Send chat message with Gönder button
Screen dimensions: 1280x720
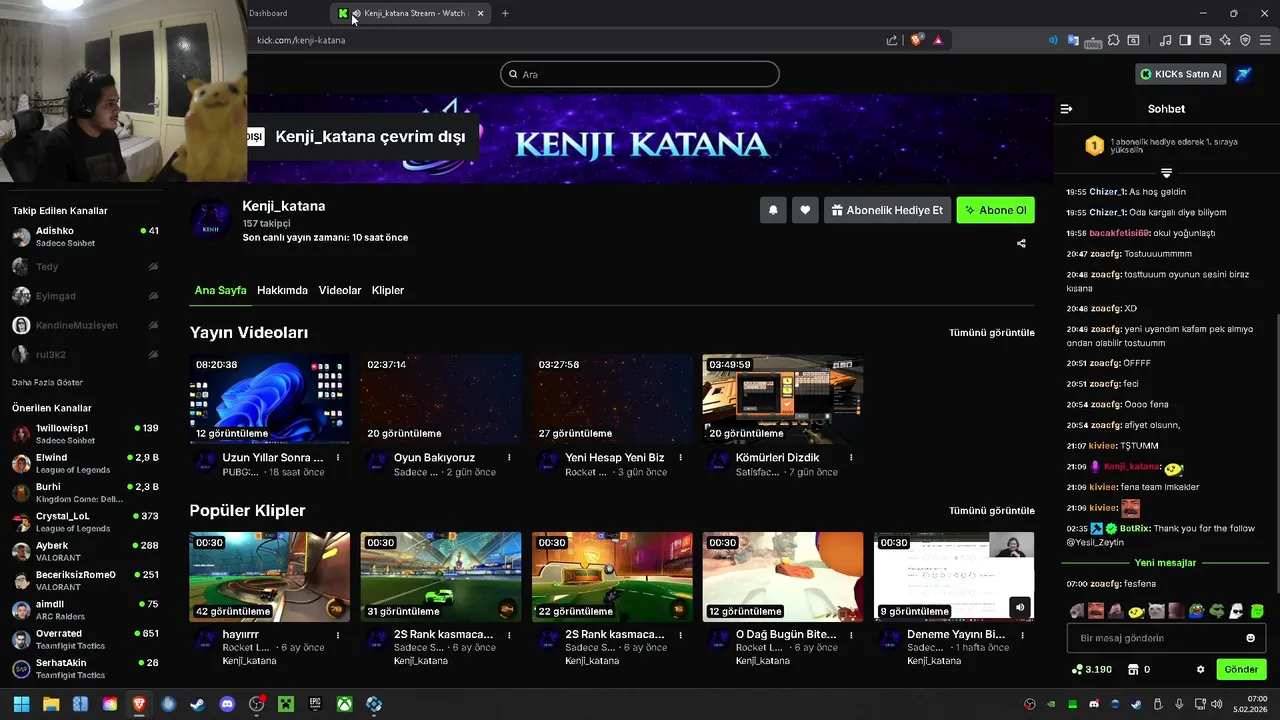point(1241,670)
